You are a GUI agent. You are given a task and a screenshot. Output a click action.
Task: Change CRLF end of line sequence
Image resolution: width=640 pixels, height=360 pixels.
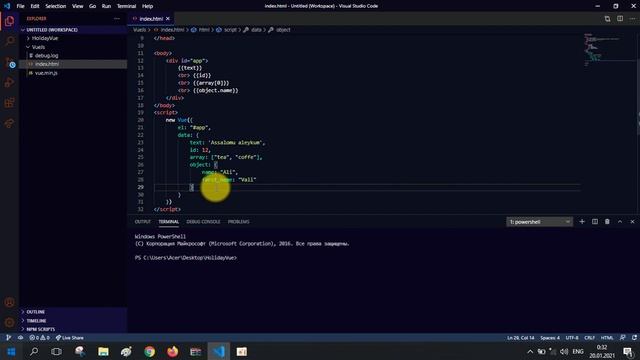(x=589, y=338)
